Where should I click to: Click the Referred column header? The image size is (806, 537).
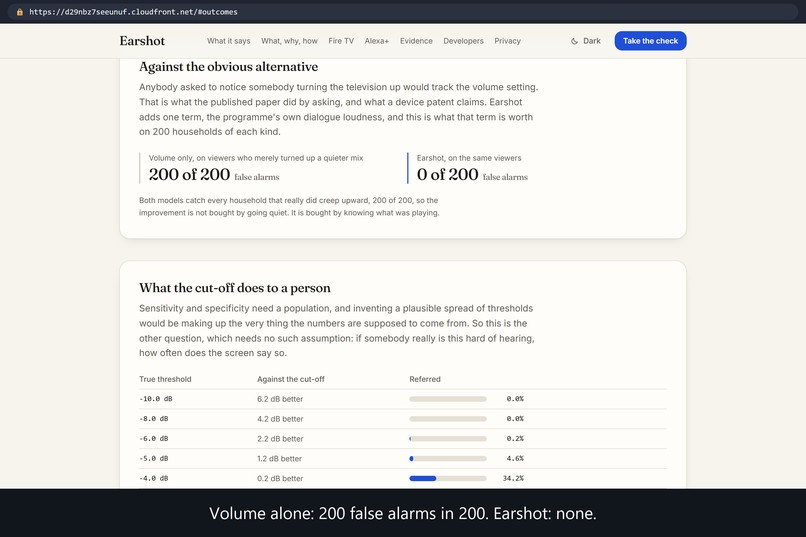click(x=425, y=379)
